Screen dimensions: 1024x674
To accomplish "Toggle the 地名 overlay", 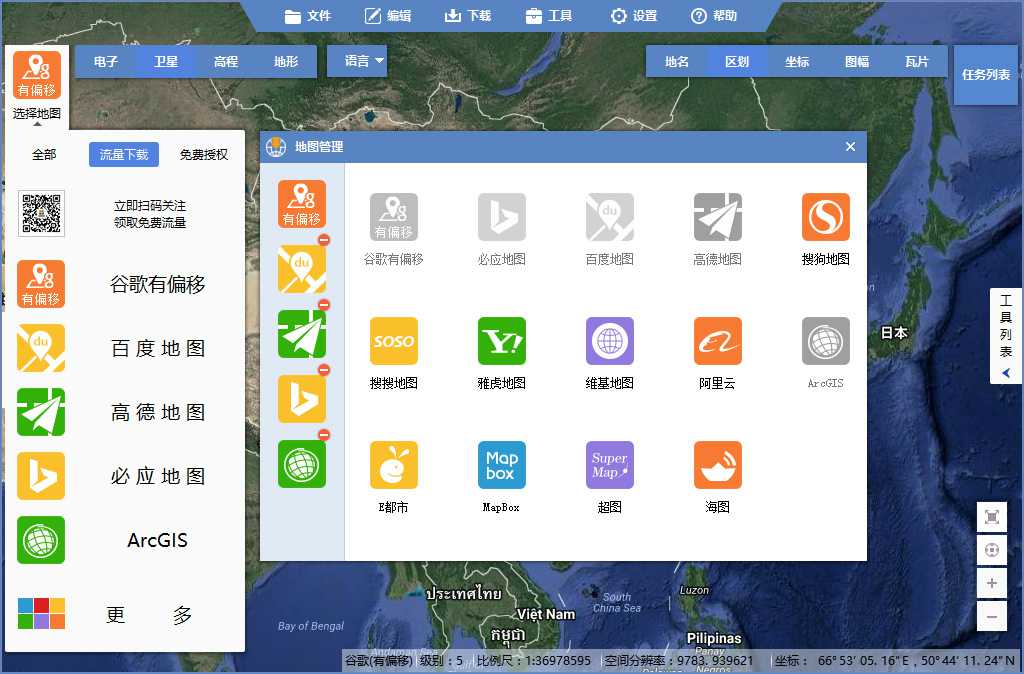I will (677, 61).
